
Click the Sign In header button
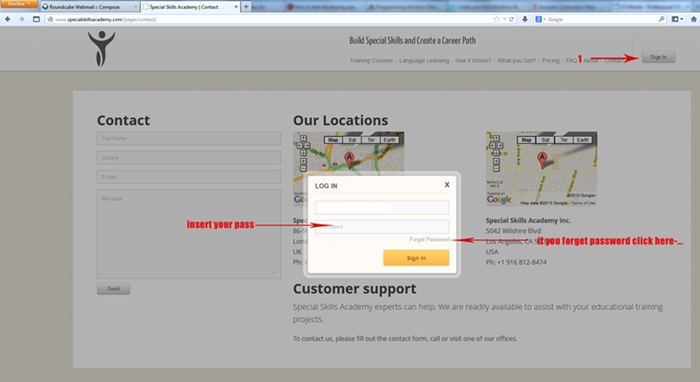658,57
